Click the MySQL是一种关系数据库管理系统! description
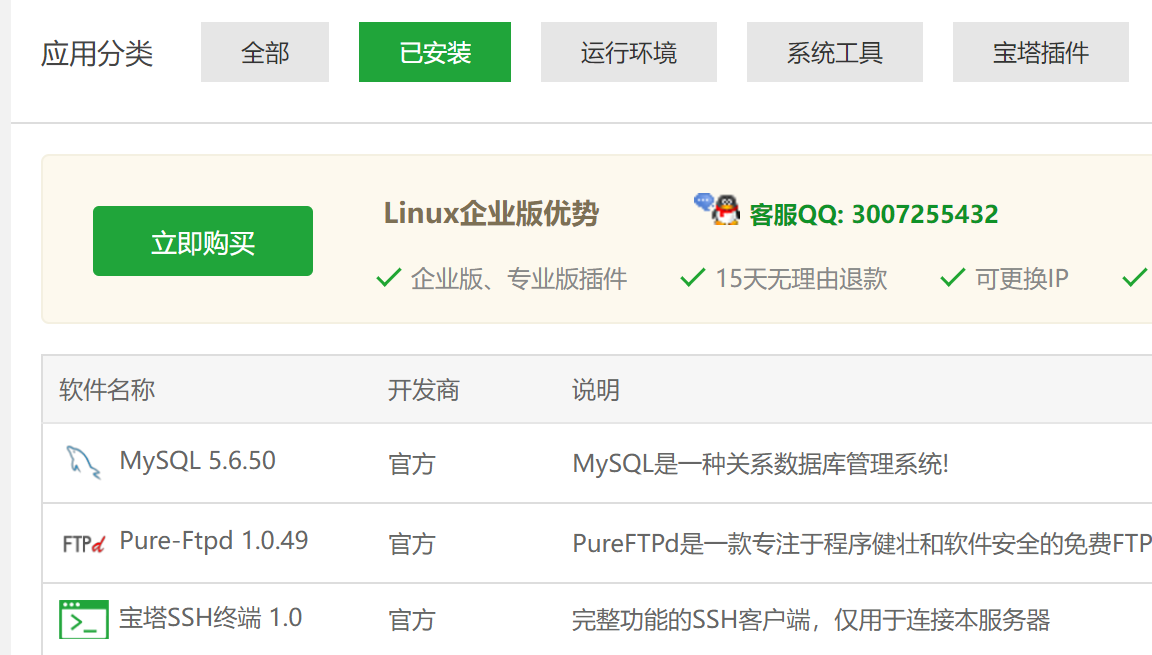The image size is (1152, 655). pos(760,464)
